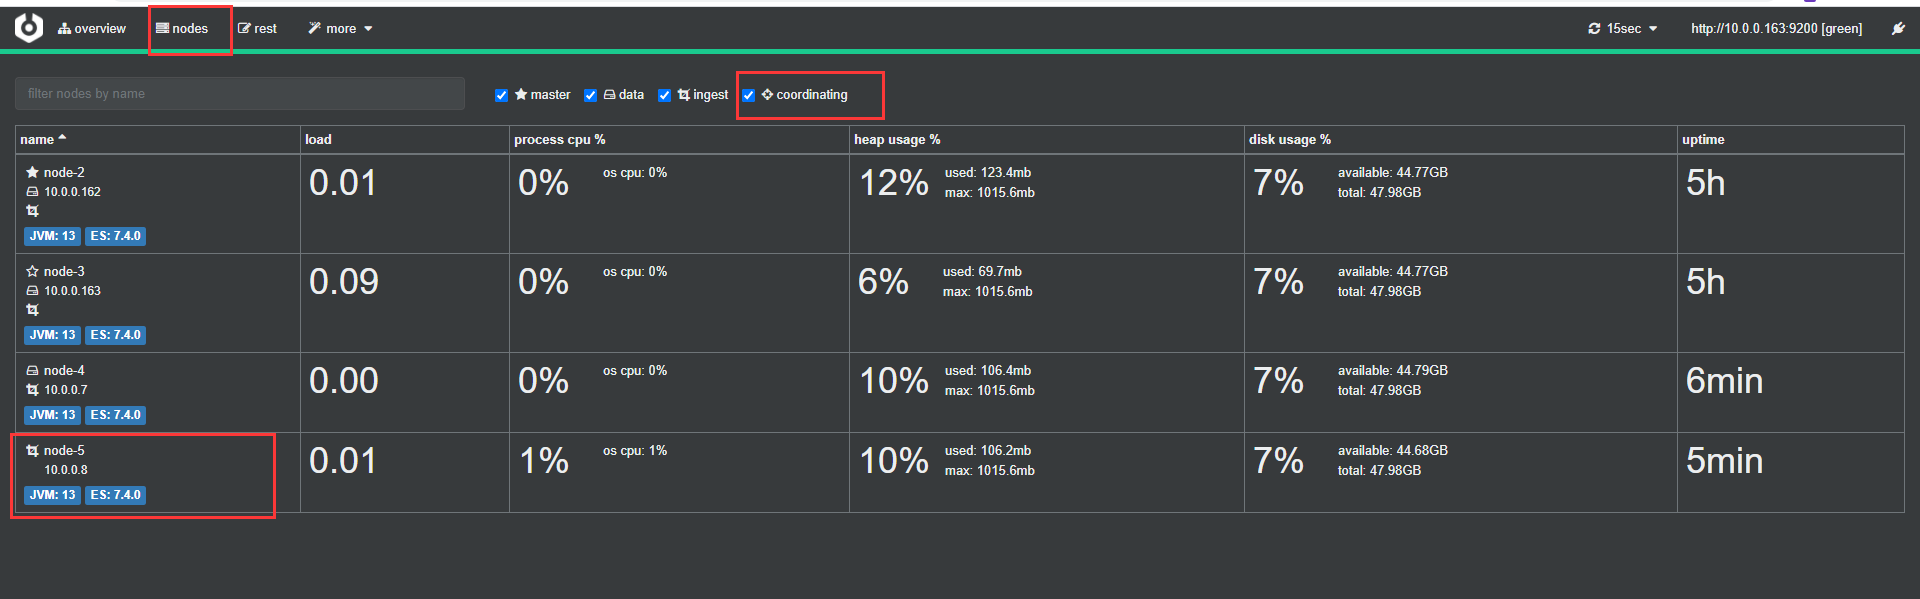
Task: Click the ES: 7.4.0 badge of node-3
Action: point(115,335)
